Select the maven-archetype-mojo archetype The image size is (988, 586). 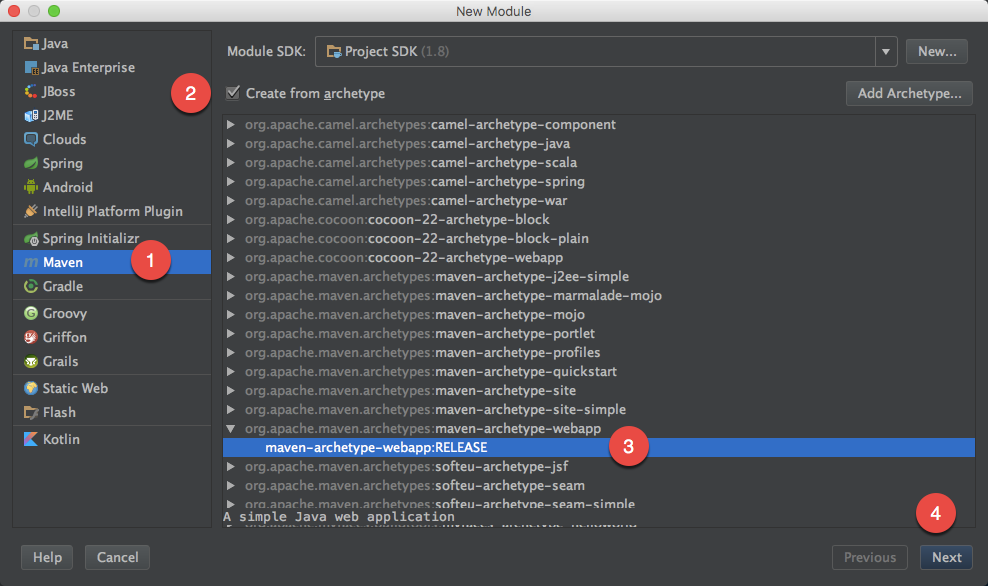pos(599,314)
